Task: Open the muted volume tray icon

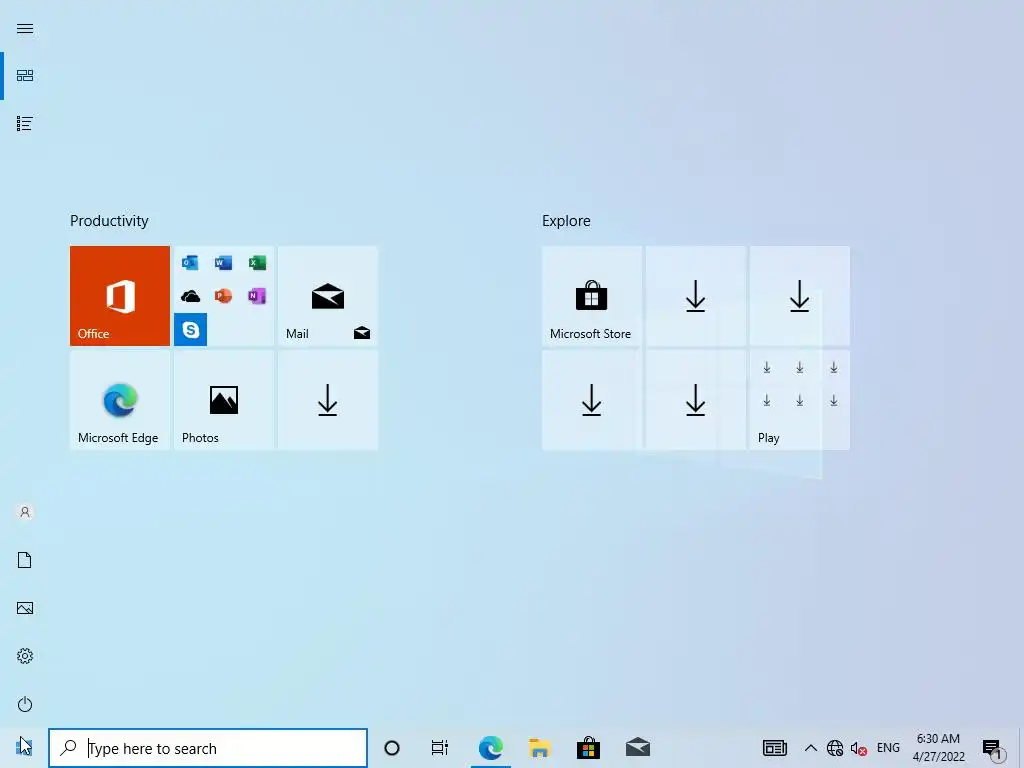Action: 859,748
